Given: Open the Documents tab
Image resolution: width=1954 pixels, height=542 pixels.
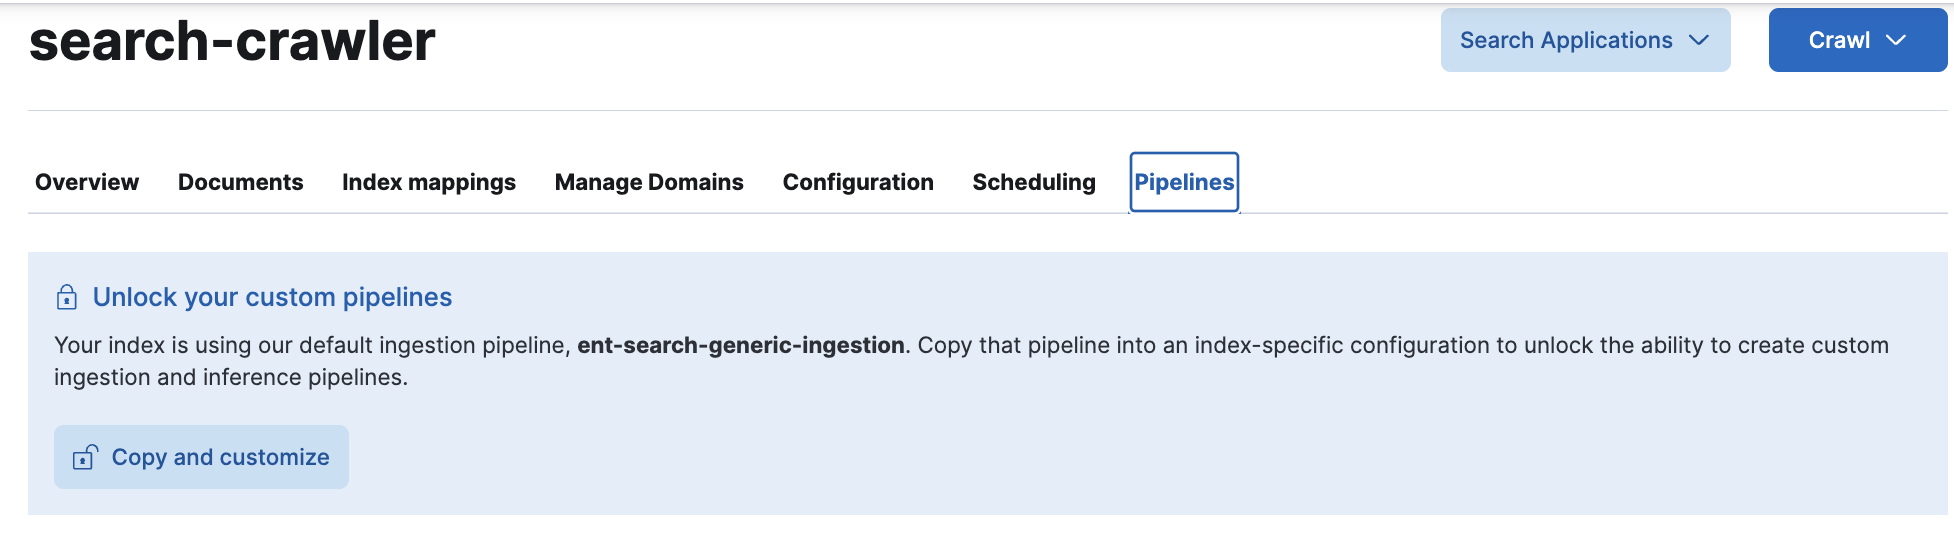Looking at the screenshot, I should 240,182.
